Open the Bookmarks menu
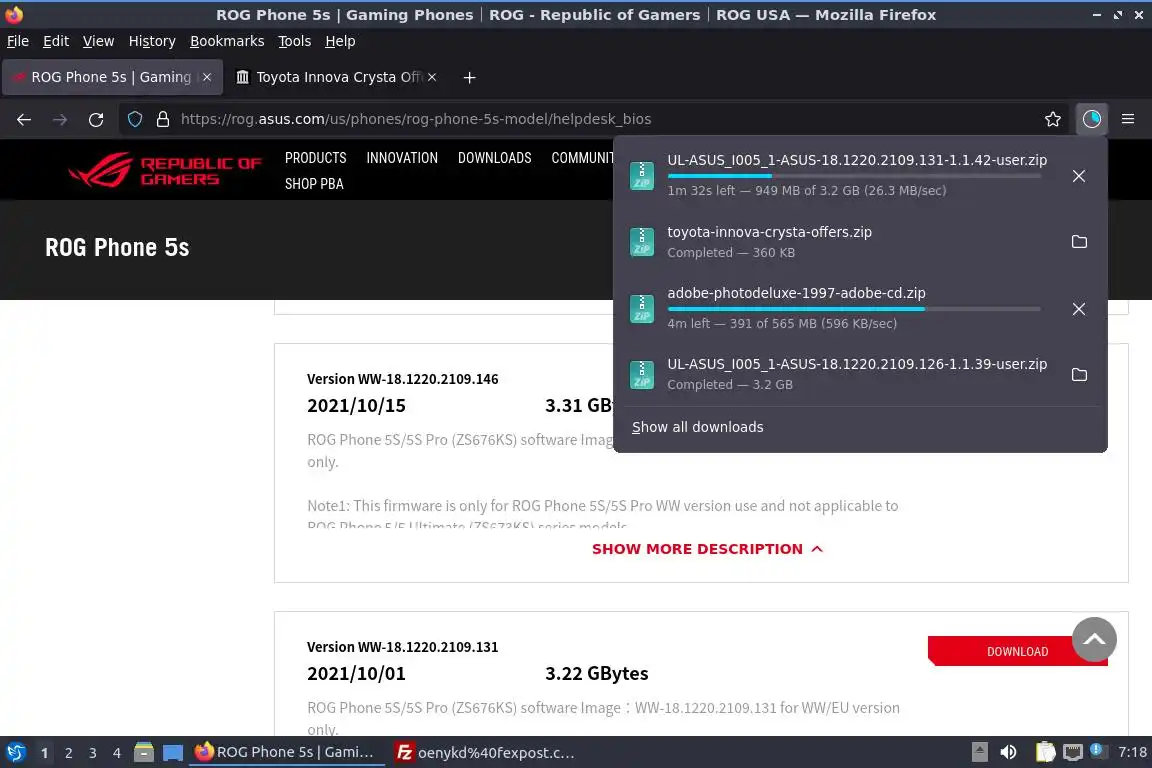1152x768 pixels. (227, 41)
